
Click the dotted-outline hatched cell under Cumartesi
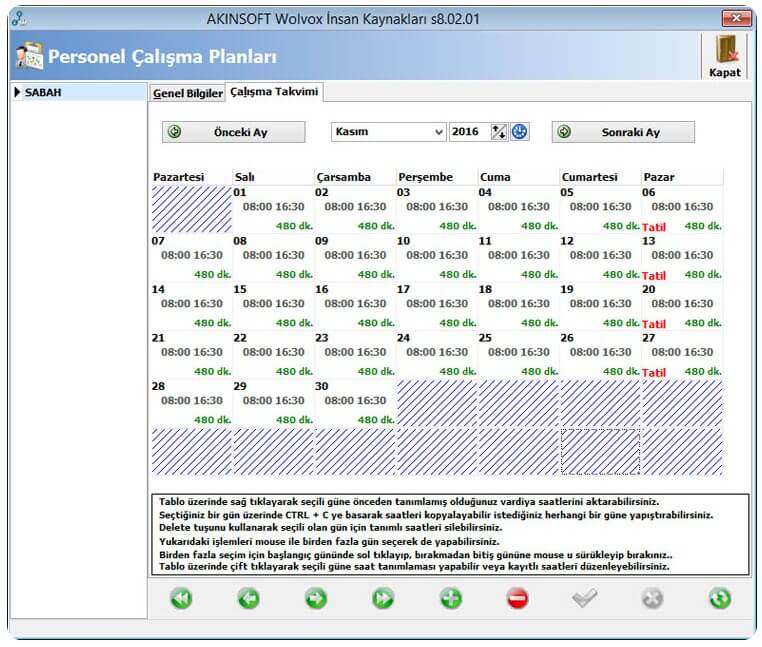pos(600,452)
